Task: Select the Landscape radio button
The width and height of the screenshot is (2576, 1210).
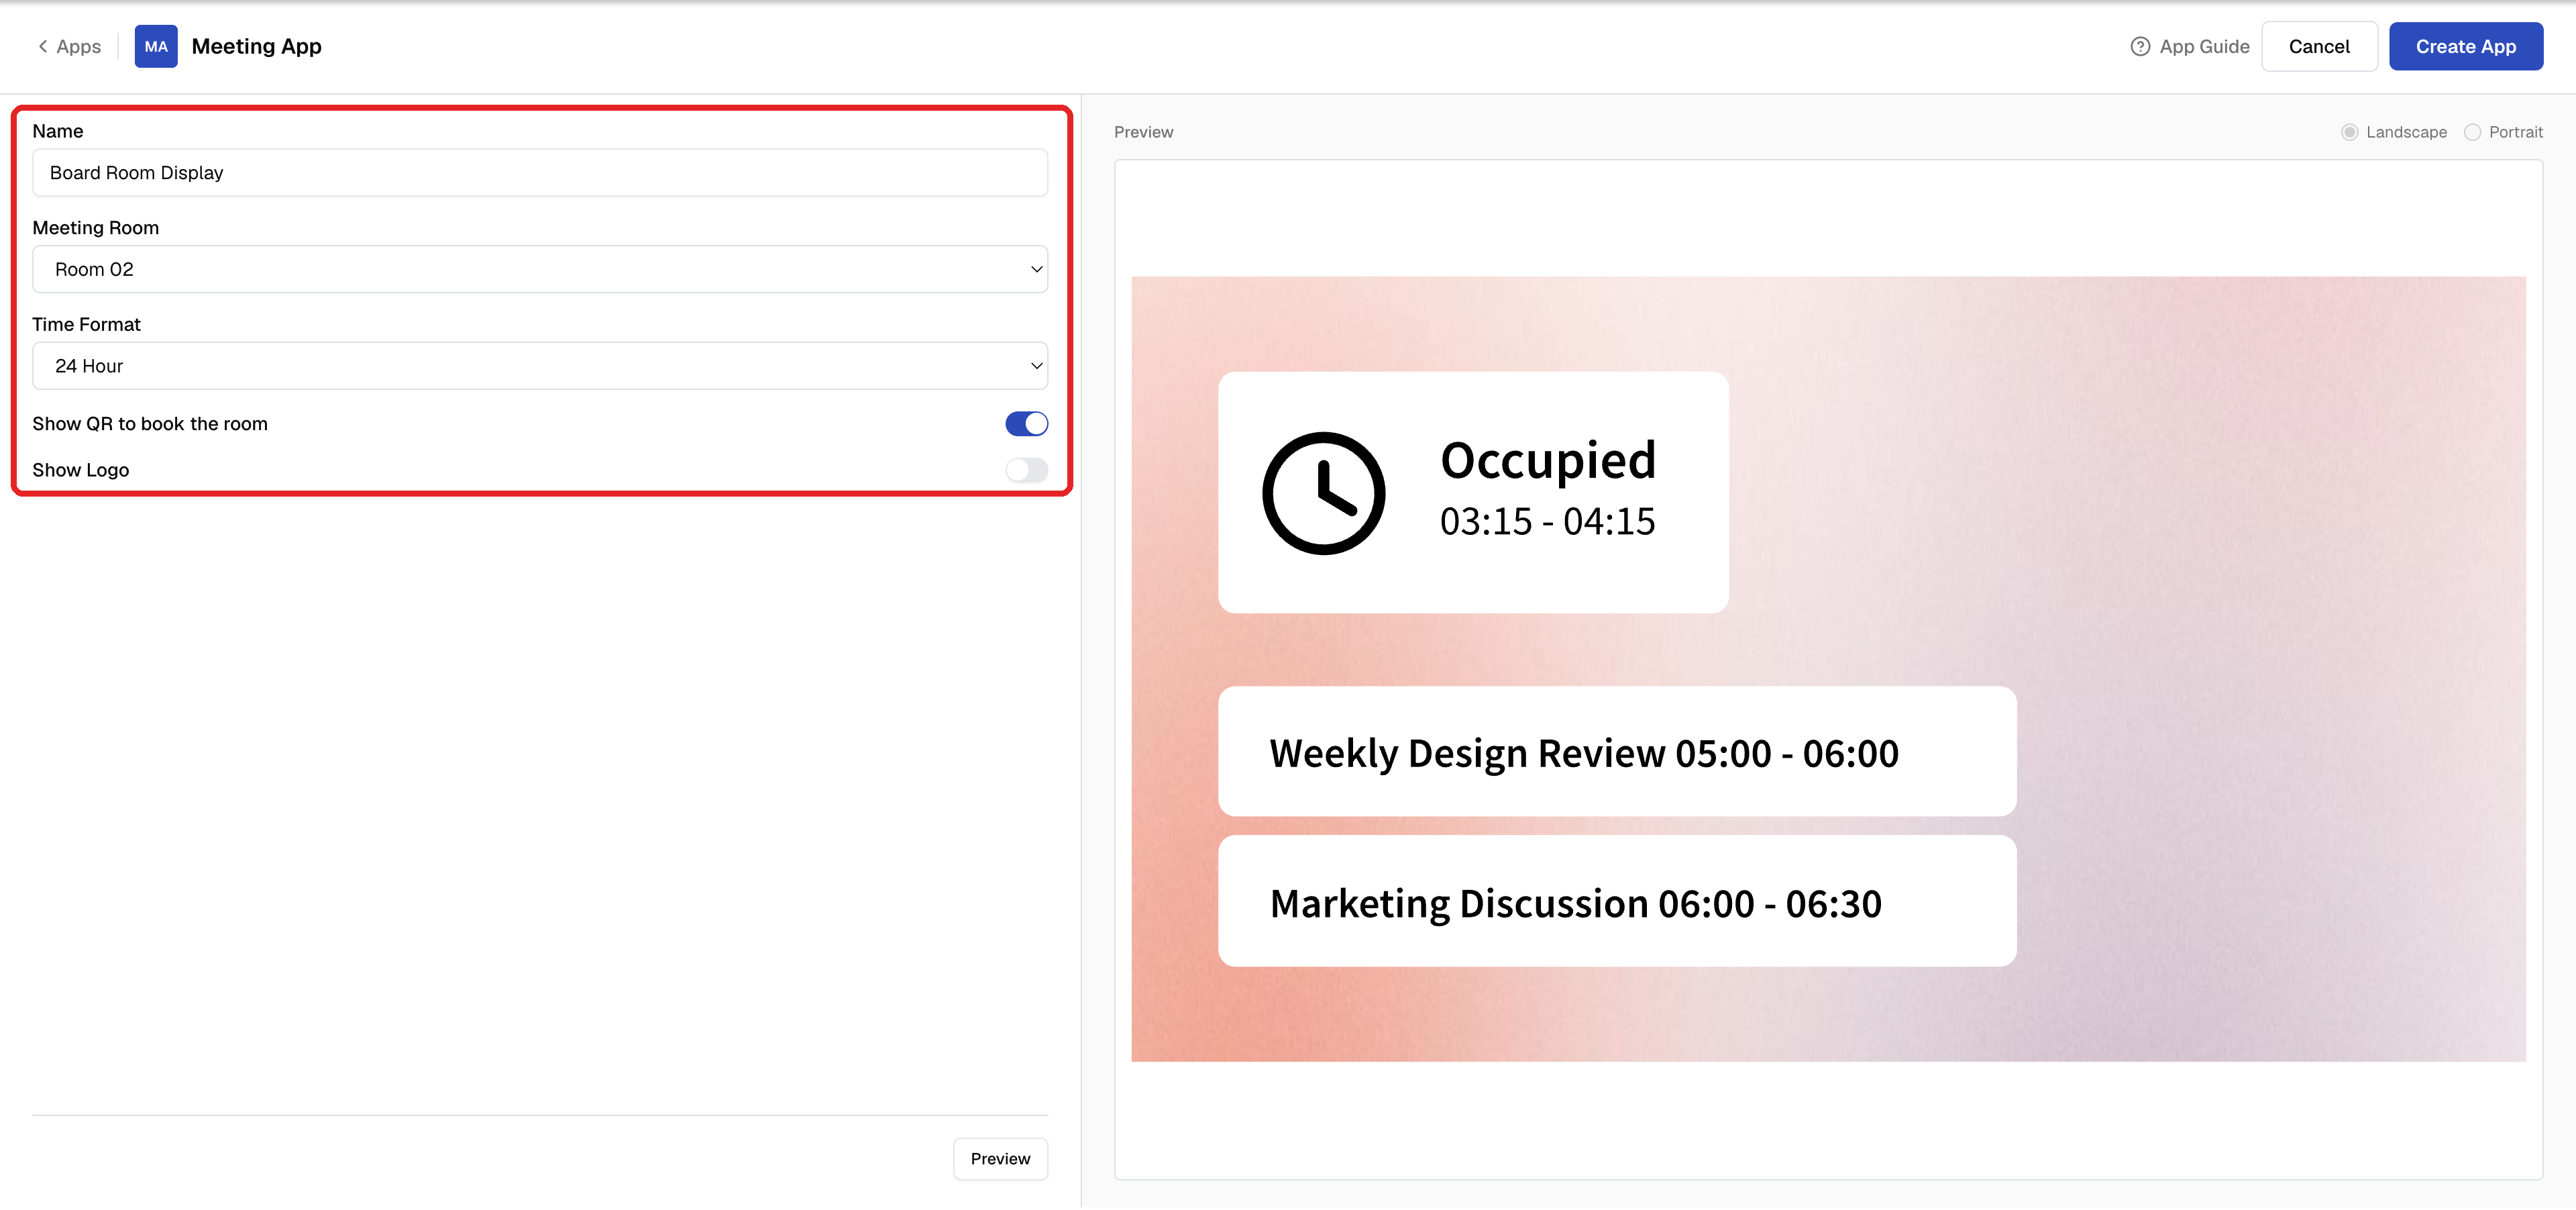Action: (x=2350, y=132)
